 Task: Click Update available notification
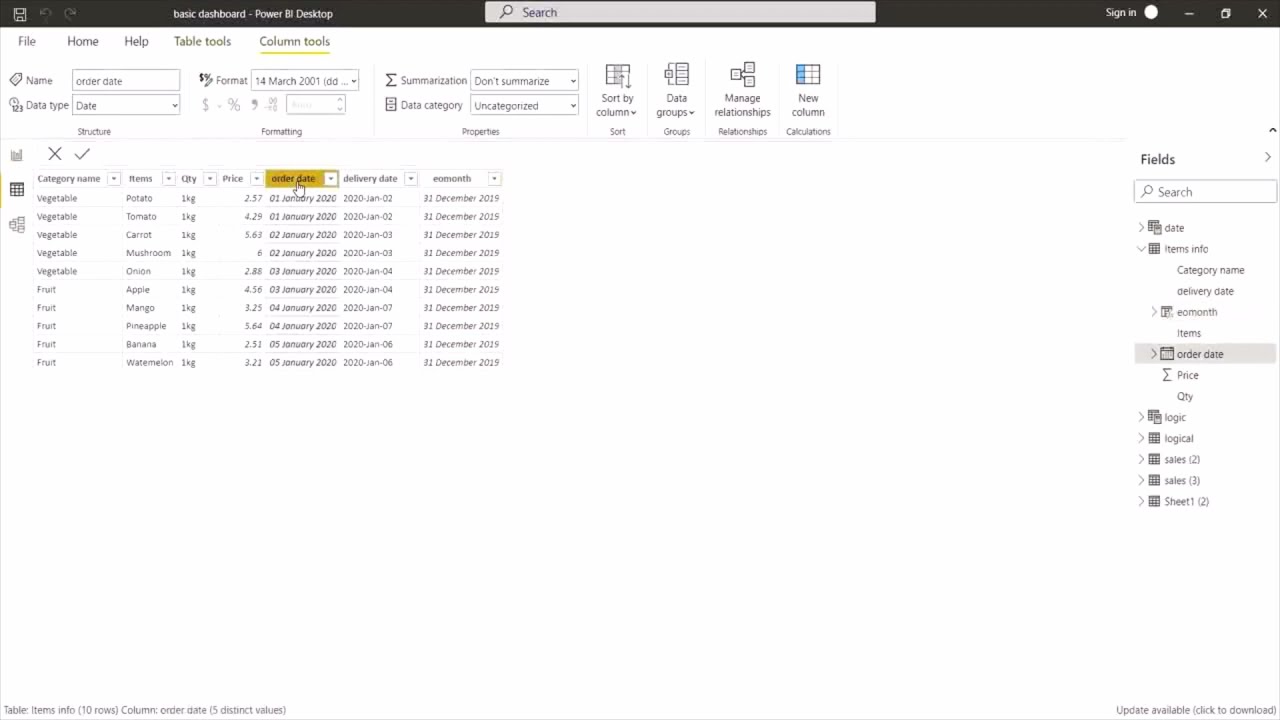tap(1196, 710)
